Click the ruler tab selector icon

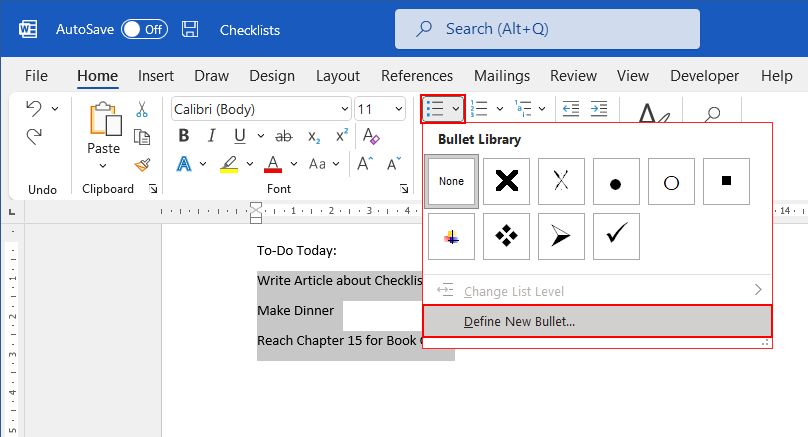(x=12, y=211)
